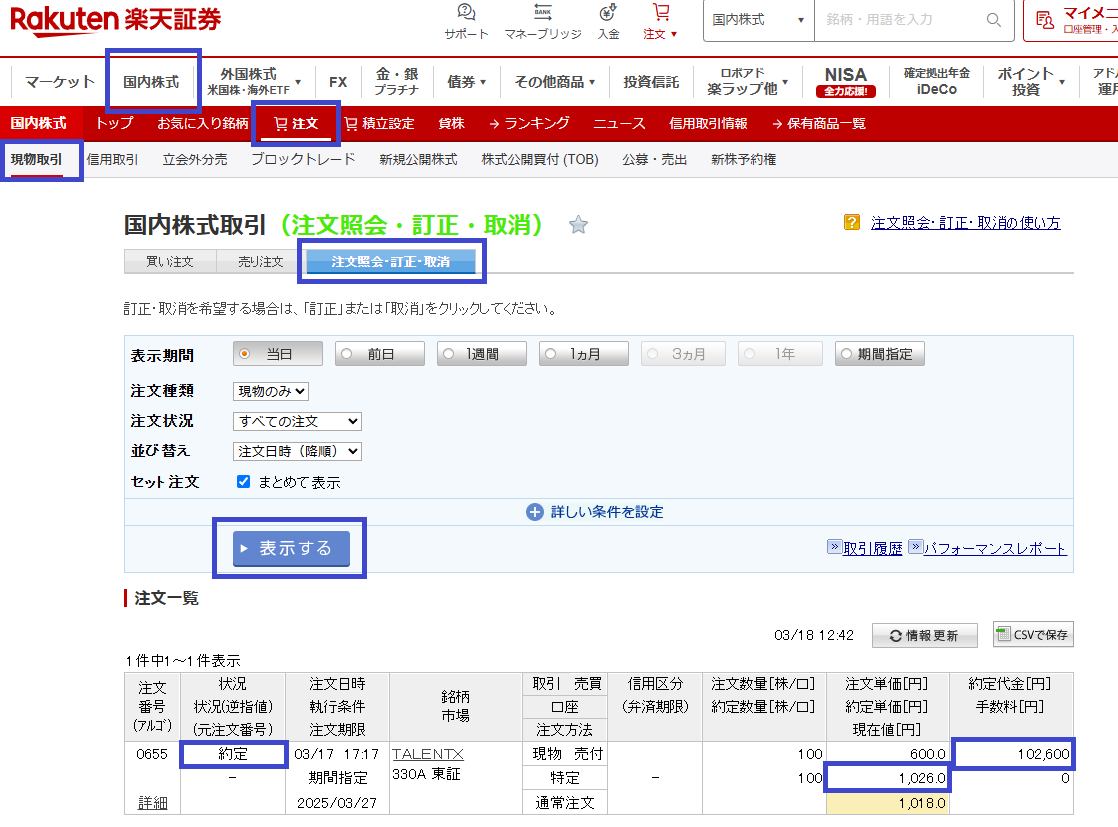Open マネーブリッジ bank transfer icon
Viewport: 1118px width, 827px height.
pos(542,14)
